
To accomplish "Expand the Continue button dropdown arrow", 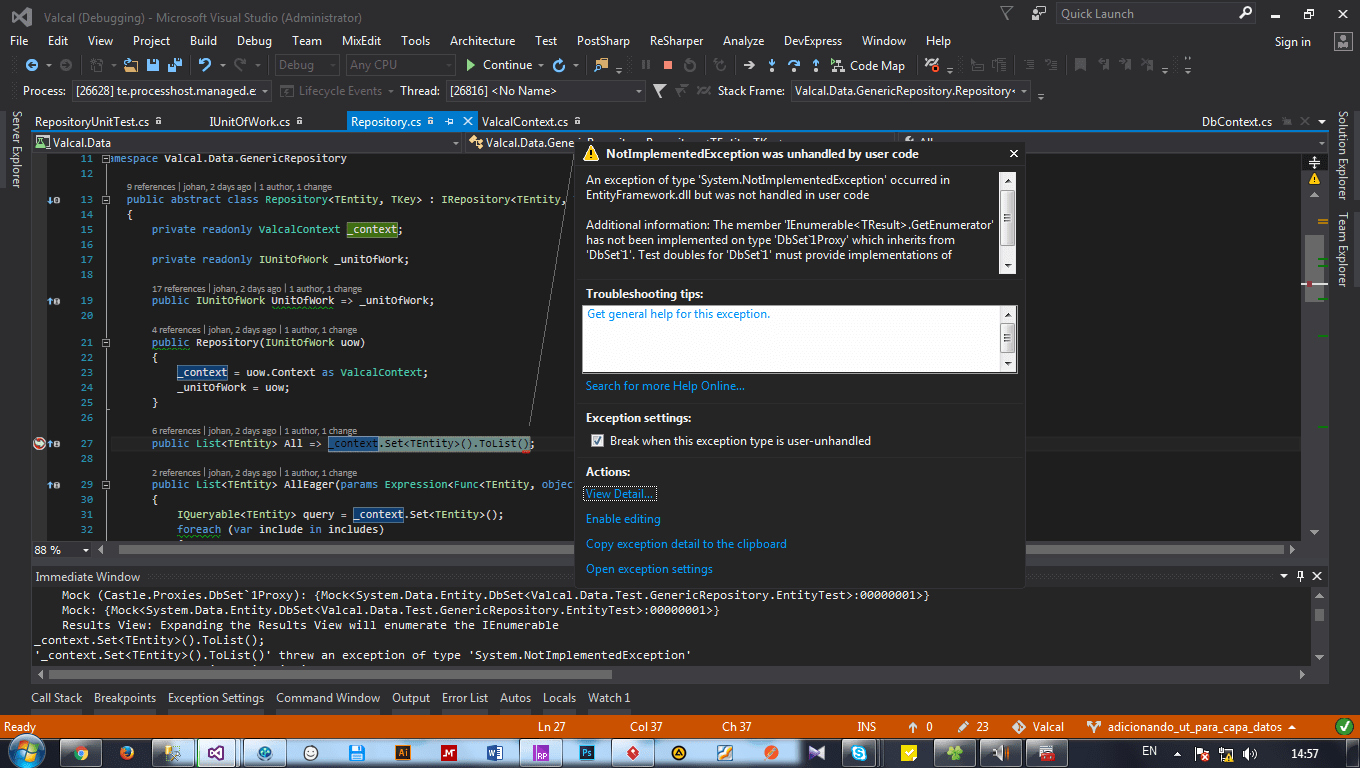I will (x=541, y=65).
